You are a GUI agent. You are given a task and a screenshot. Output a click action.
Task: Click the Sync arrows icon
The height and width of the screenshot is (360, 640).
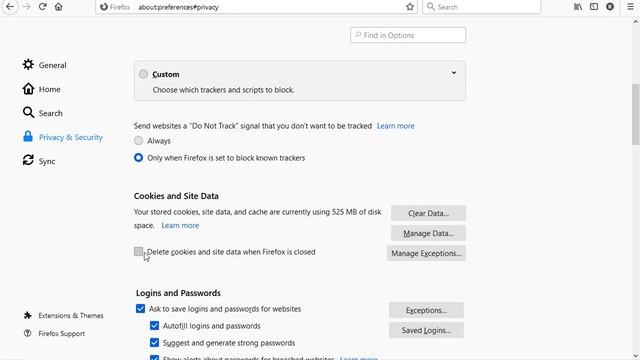pos(28,160)
